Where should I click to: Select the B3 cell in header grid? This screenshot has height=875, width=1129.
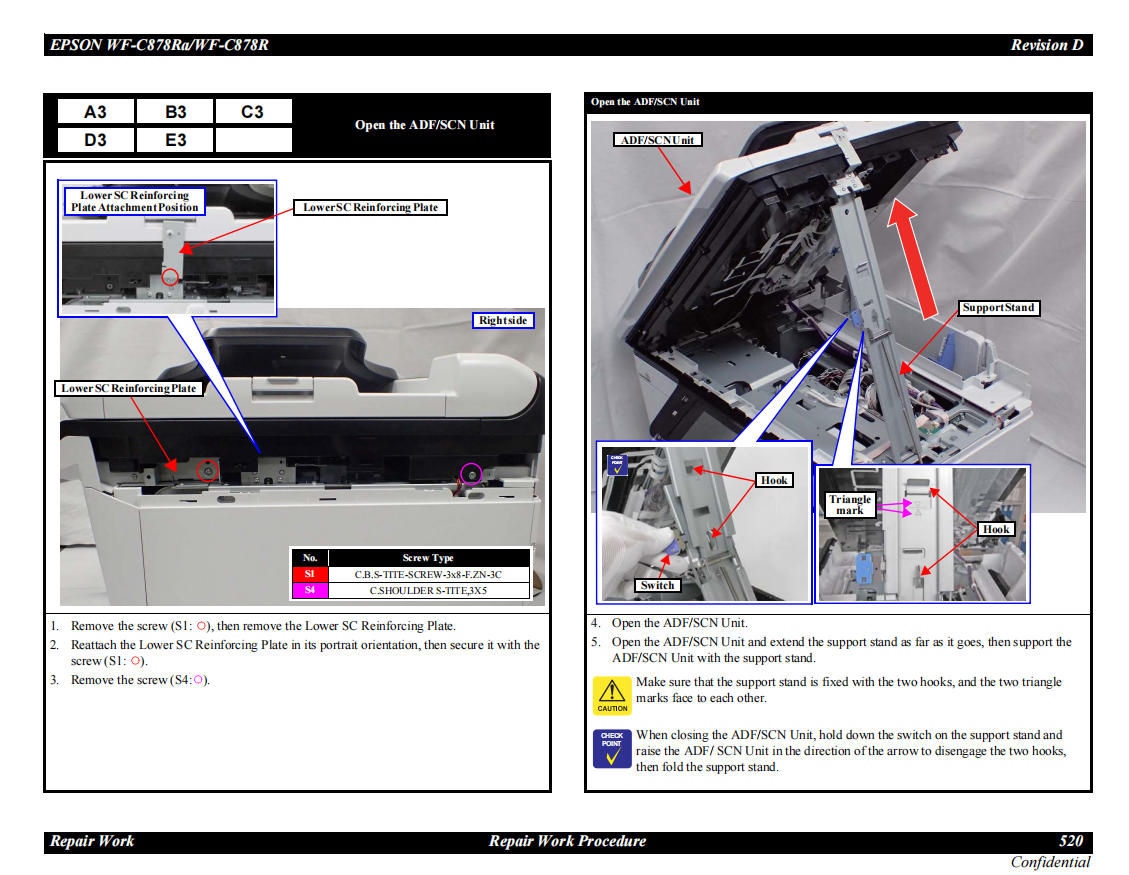[175, 112]
